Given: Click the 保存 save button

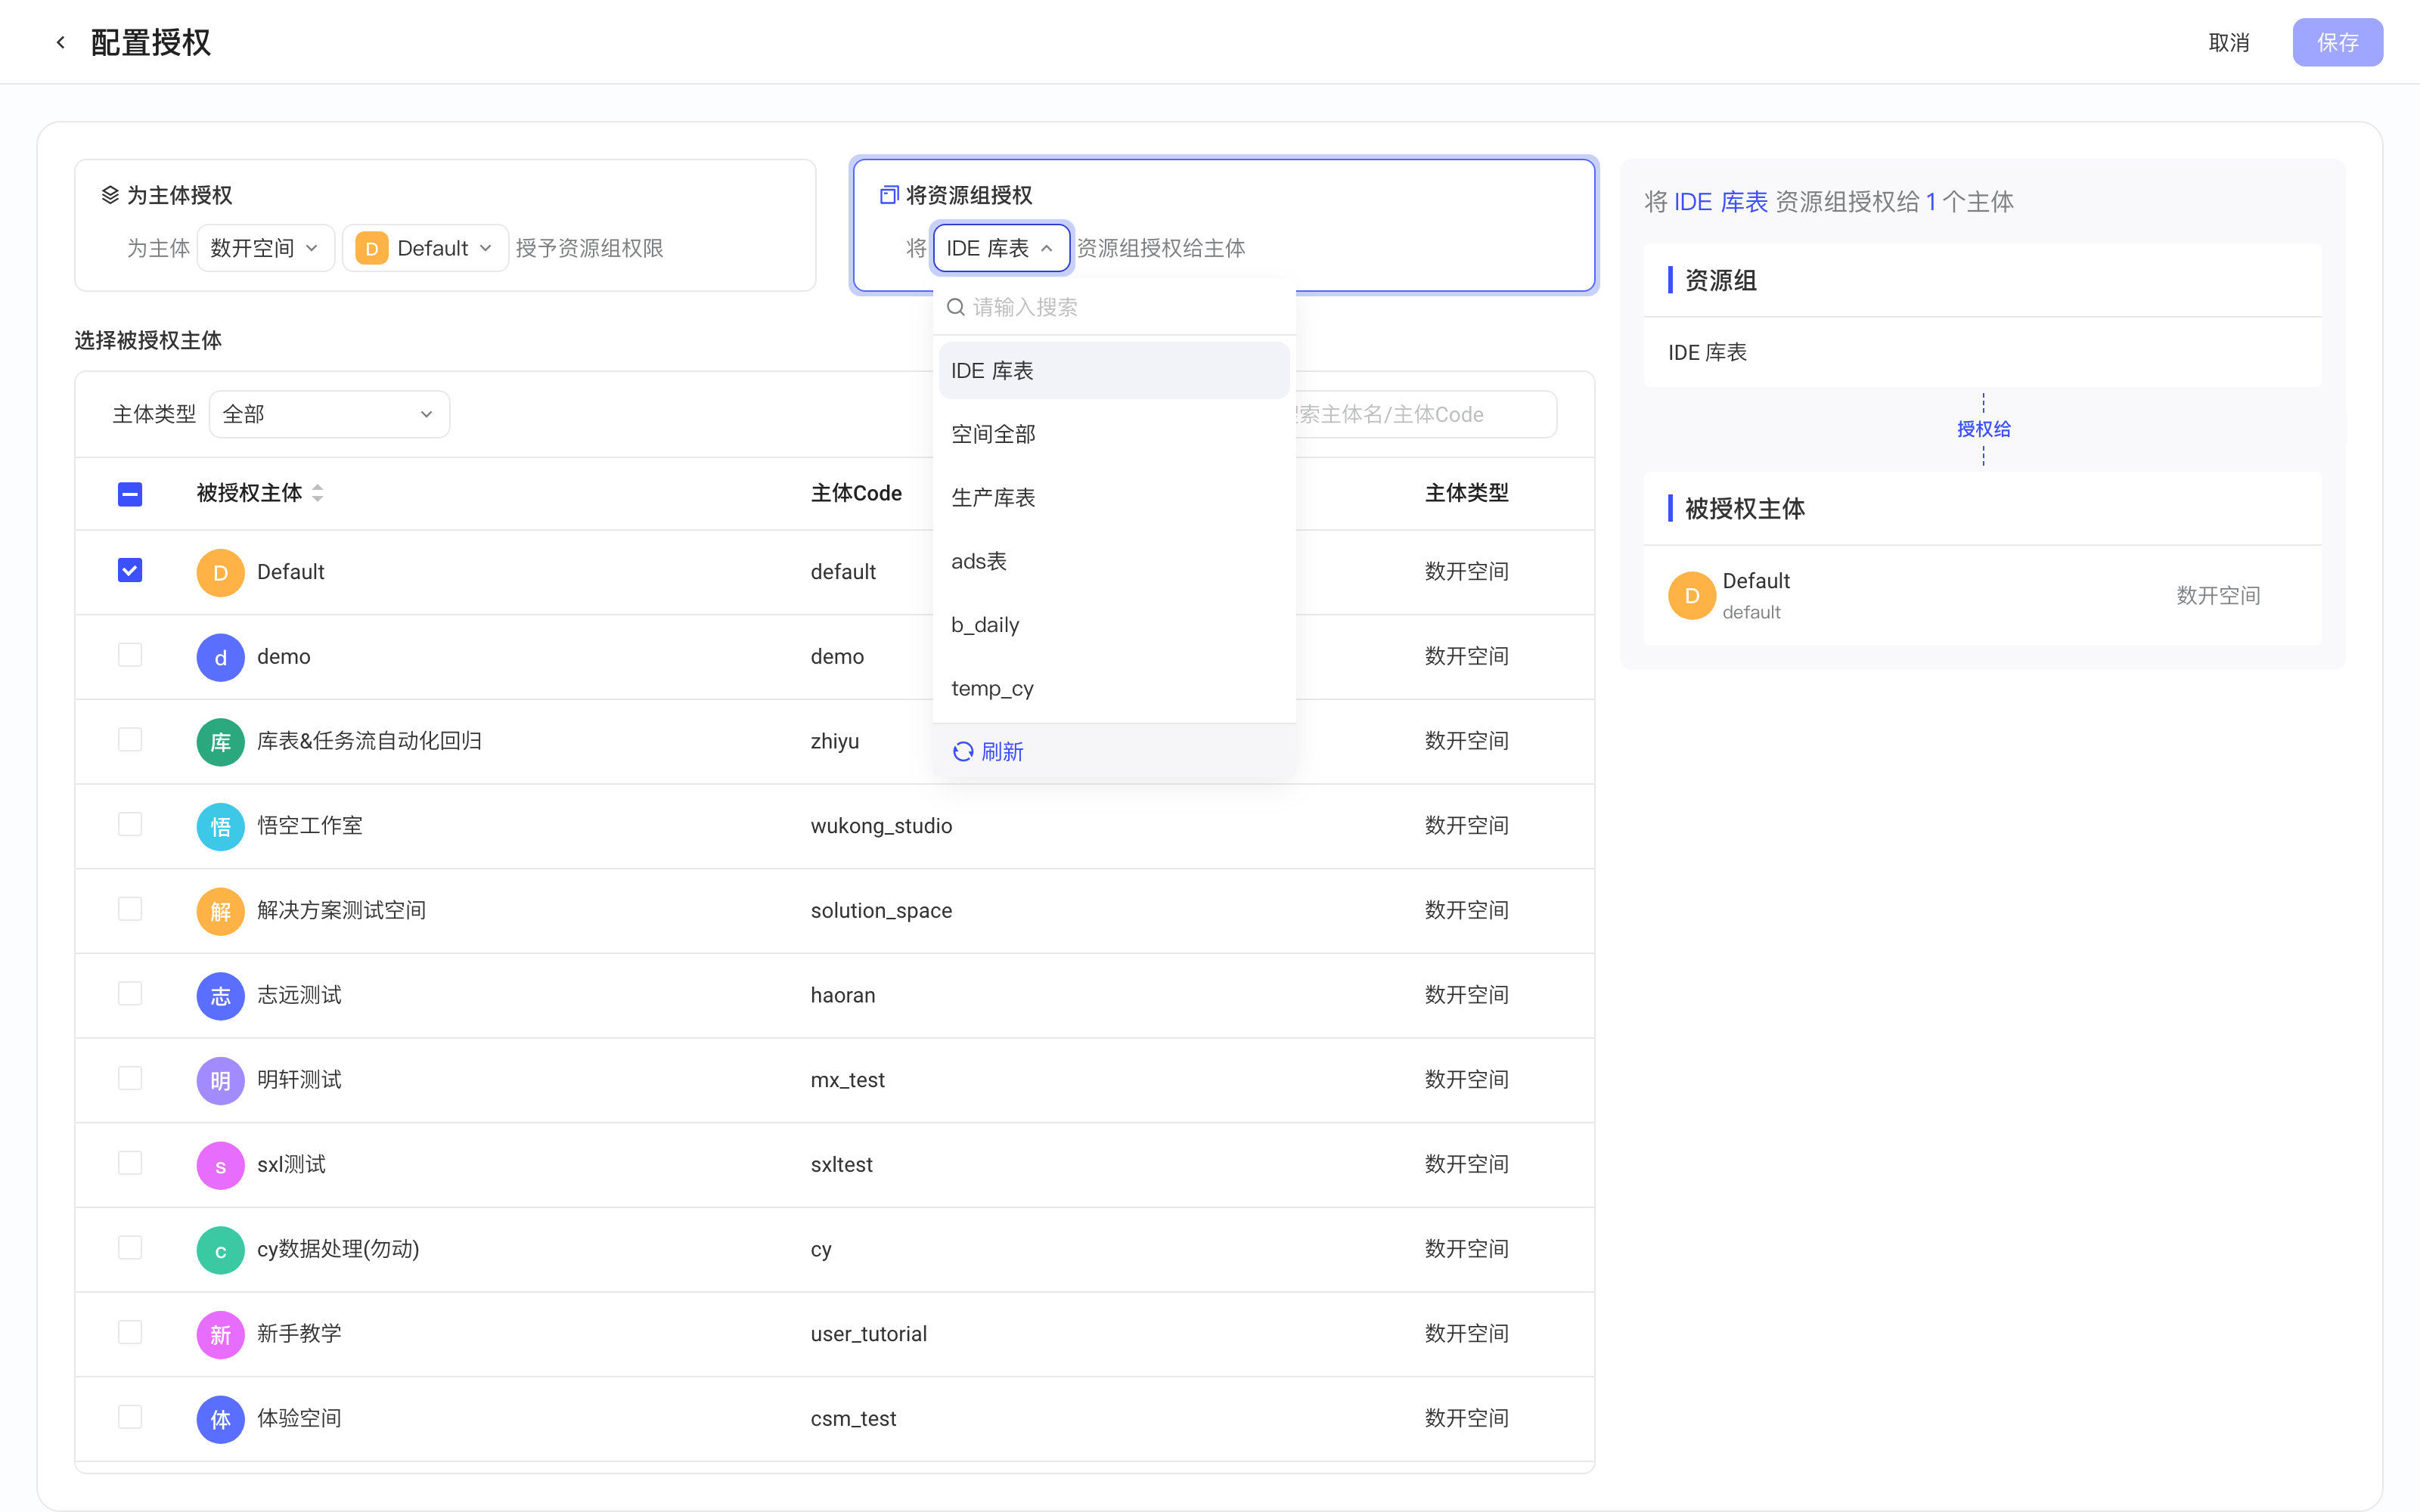Looking at the screenshot, I should coord(2337,42).
